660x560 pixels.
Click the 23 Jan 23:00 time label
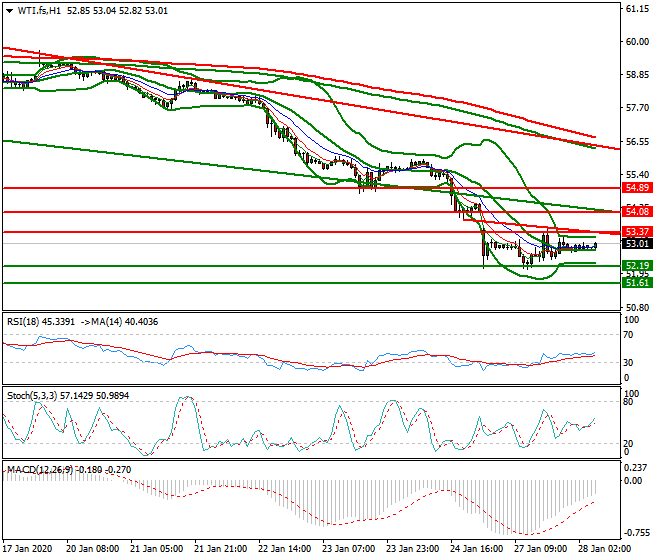(412, 549)
